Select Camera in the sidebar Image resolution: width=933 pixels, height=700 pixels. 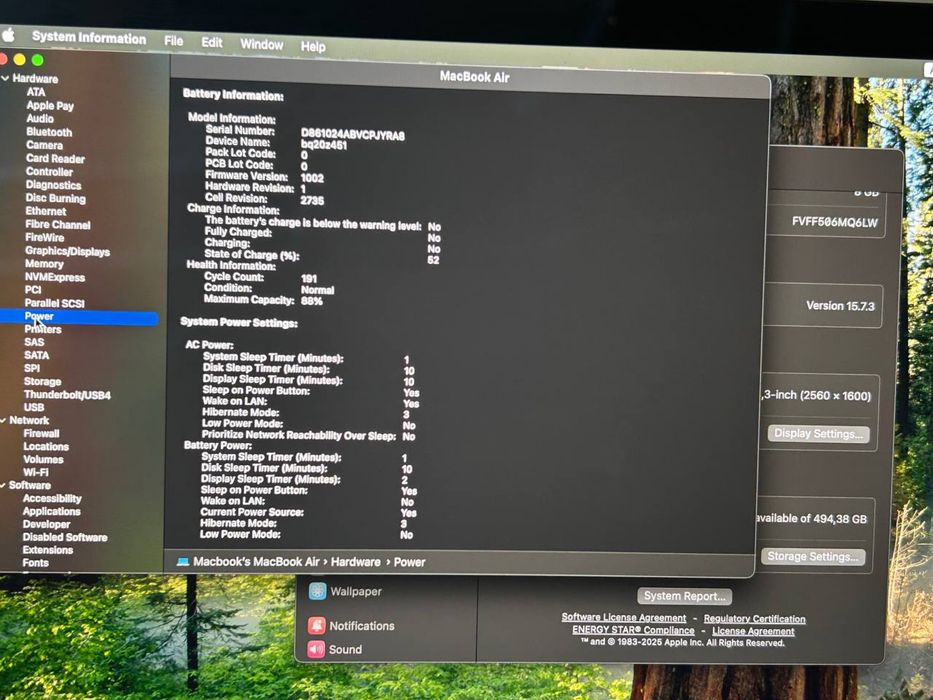[x=44, y=145]
